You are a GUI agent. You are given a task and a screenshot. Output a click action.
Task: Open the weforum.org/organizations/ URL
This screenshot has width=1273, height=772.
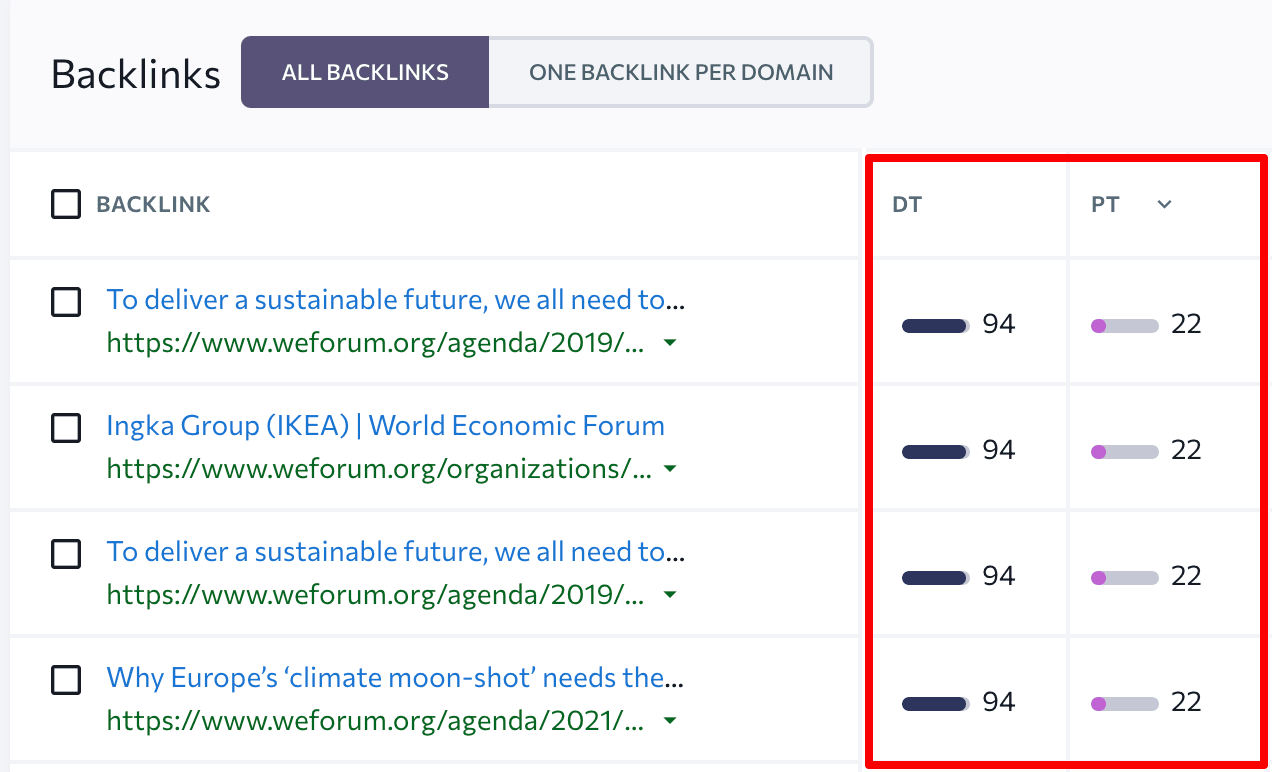tap(379, 468)
